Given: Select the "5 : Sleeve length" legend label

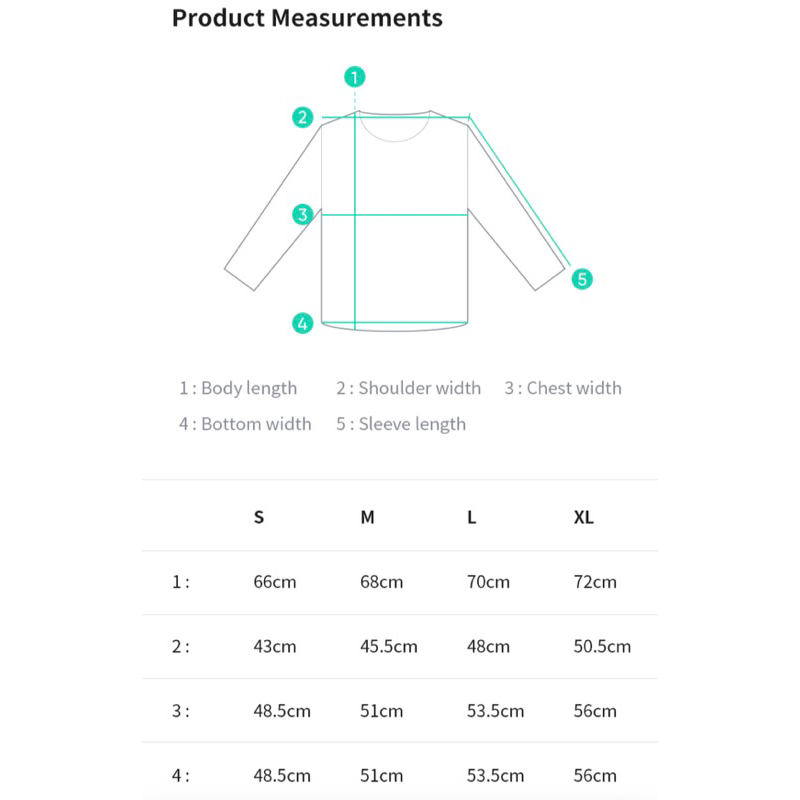Looking at the screenshot, I should point(401,424).
